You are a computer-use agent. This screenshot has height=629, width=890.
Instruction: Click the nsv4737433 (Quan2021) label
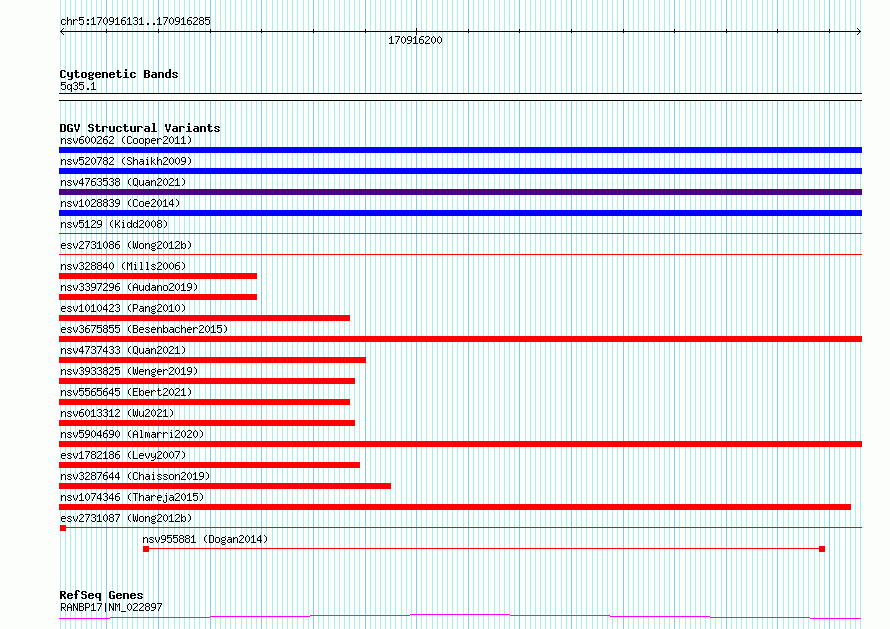pyautogui.click(x=123, y=350)
